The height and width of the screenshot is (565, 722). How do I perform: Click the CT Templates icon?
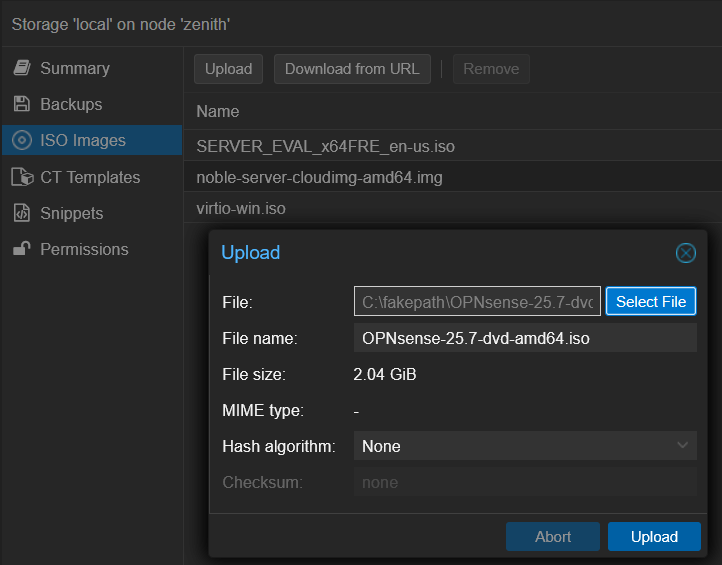(x=21, y=177)
